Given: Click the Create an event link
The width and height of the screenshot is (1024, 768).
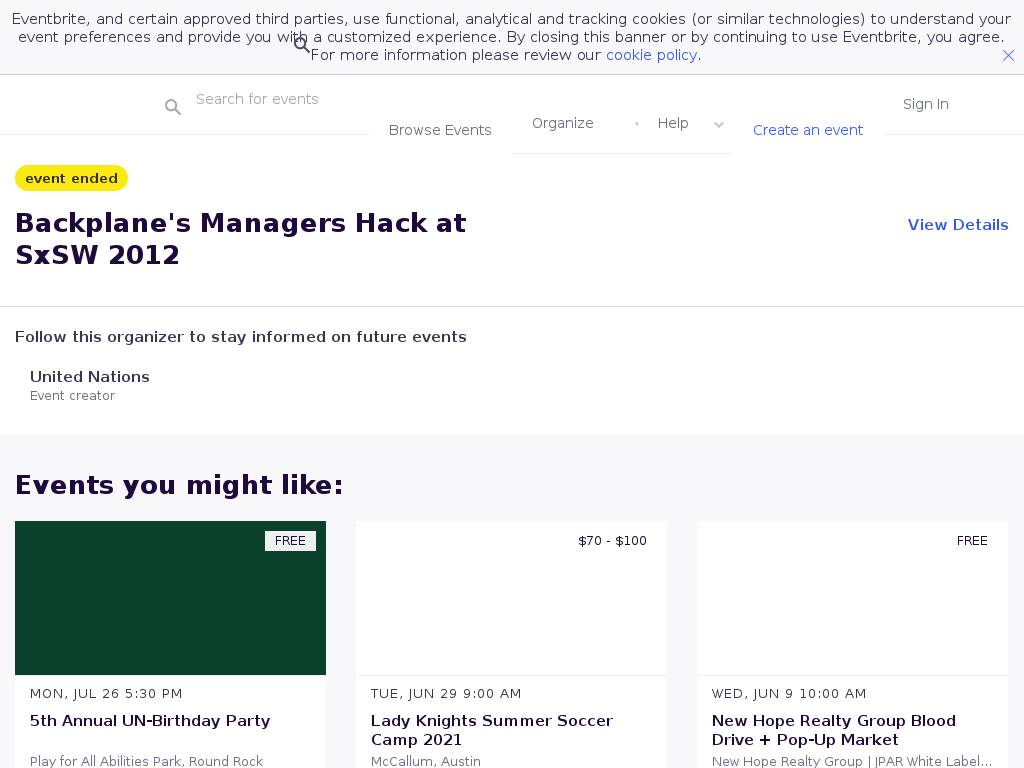Looking at the screenshot, I should coord(808,130).
